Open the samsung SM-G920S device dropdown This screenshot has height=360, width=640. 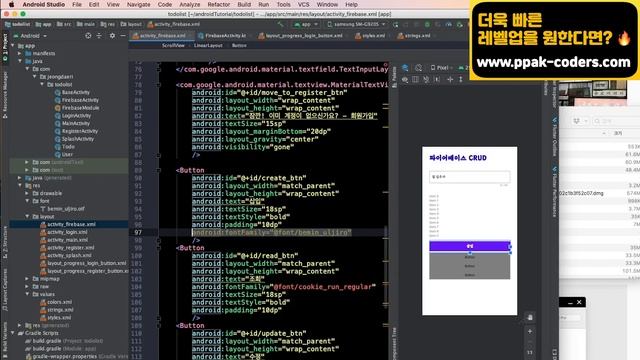tap(356, 24)
